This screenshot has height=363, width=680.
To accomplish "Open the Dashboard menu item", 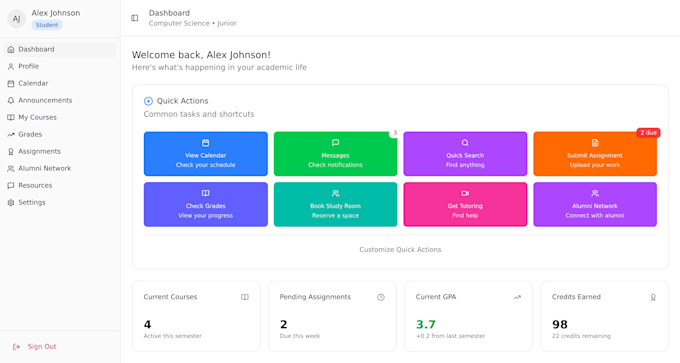I will point(60,49).
